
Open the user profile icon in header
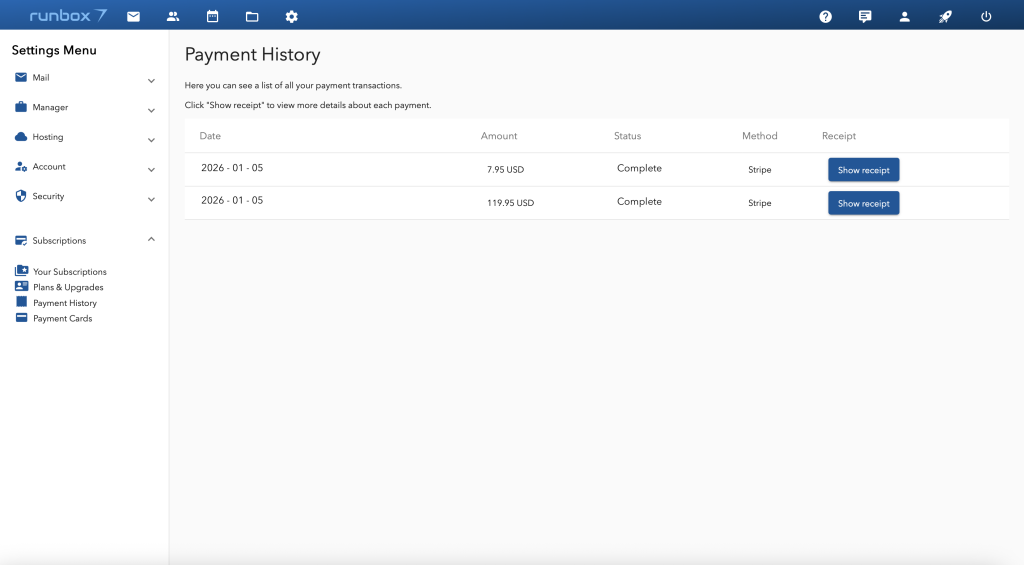pos(905,16)
